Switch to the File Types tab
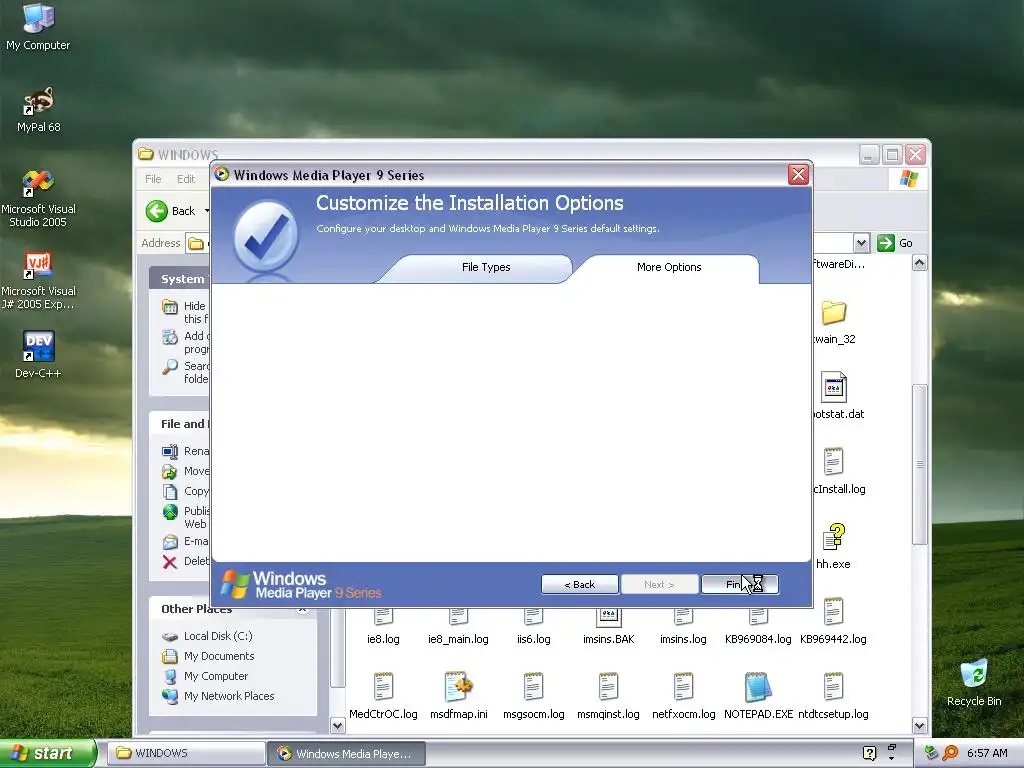1024x768 pixels. point(486,267)
